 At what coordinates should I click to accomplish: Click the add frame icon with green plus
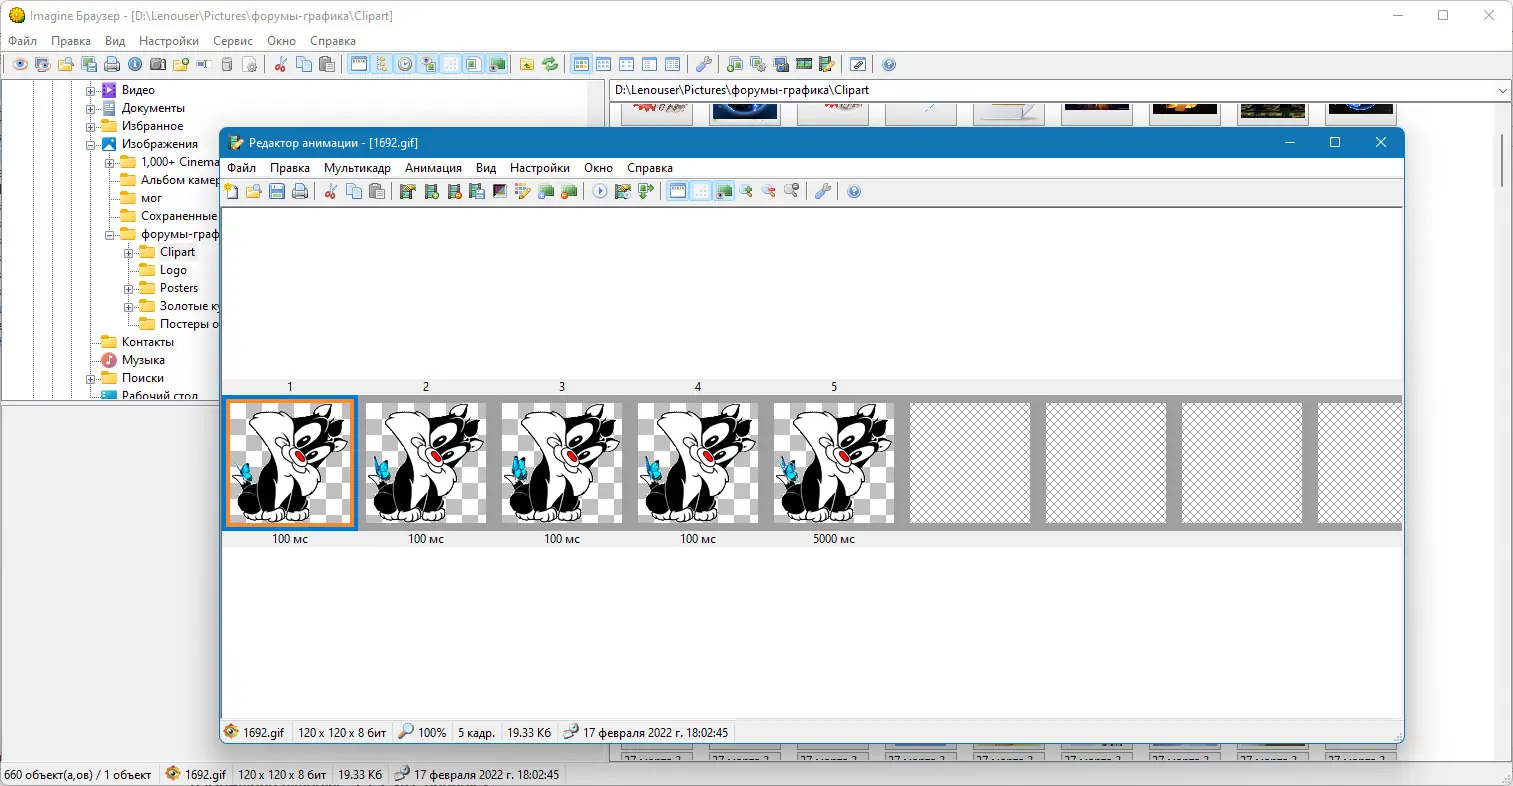click(432, 191)
